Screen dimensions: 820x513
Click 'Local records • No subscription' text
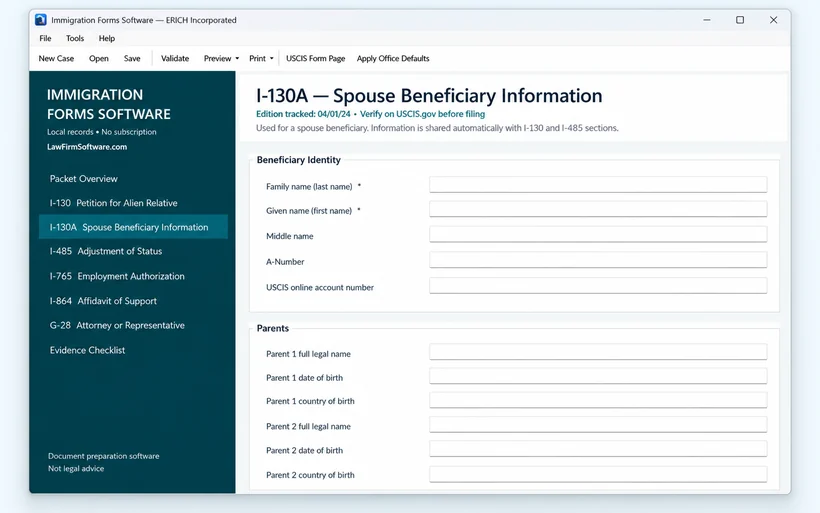tap(101, 132)
